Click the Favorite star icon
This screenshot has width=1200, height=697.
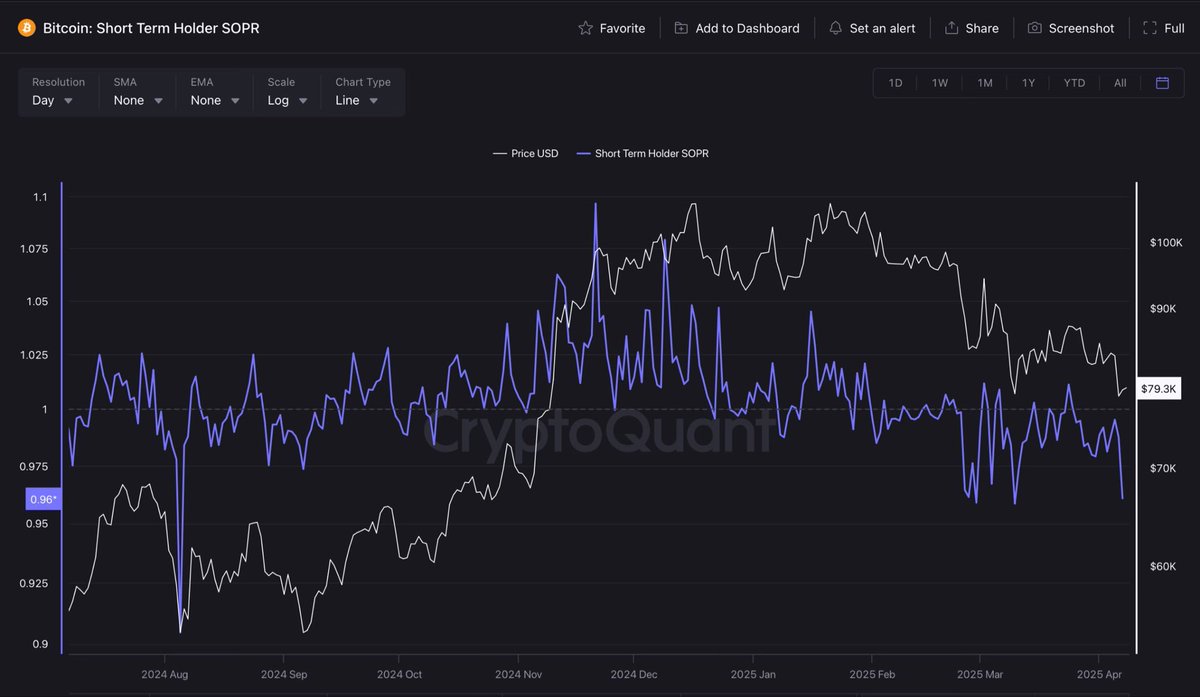pos(587,28)
